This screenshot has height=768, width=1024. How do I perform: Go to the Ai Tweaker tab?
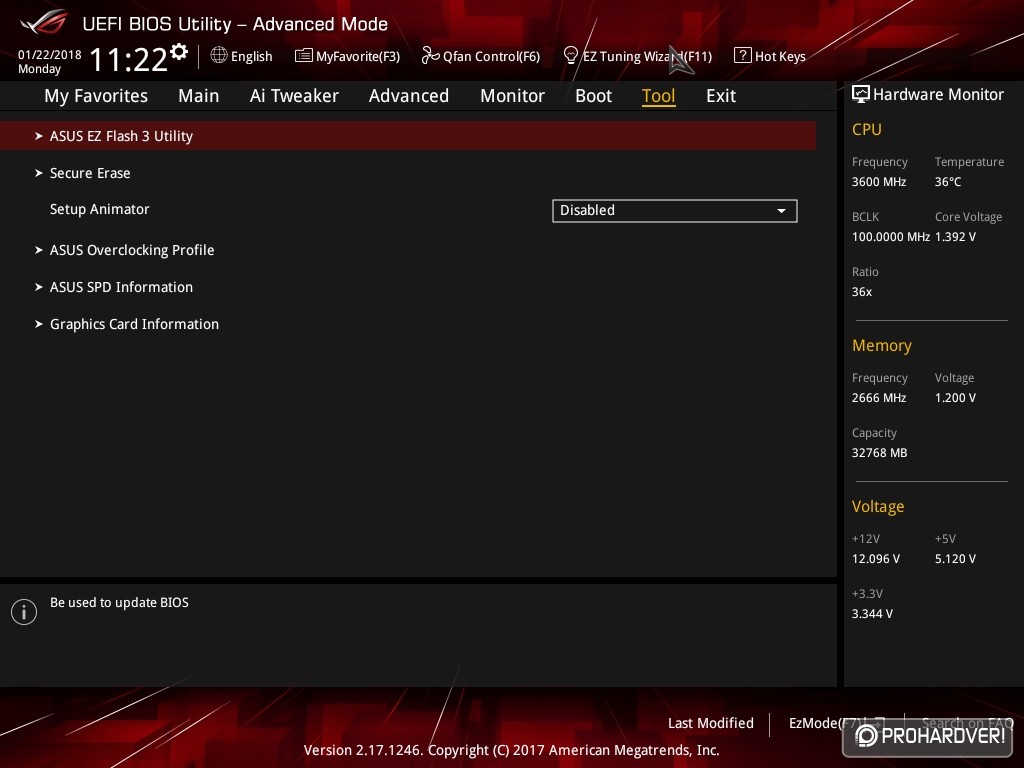pos(294,96)
